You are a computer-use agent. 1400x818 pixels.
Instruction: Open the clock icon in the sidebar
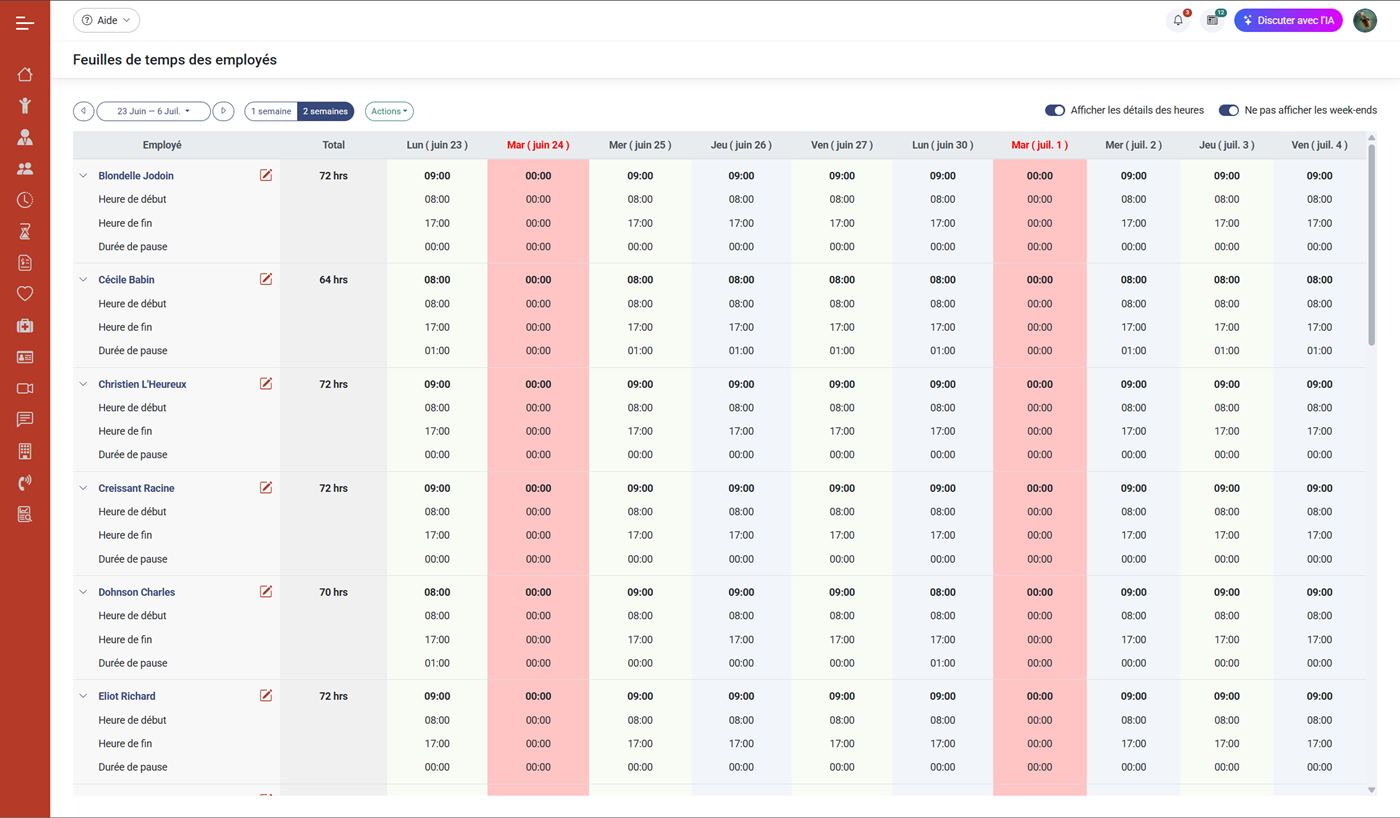coord(25,200)
